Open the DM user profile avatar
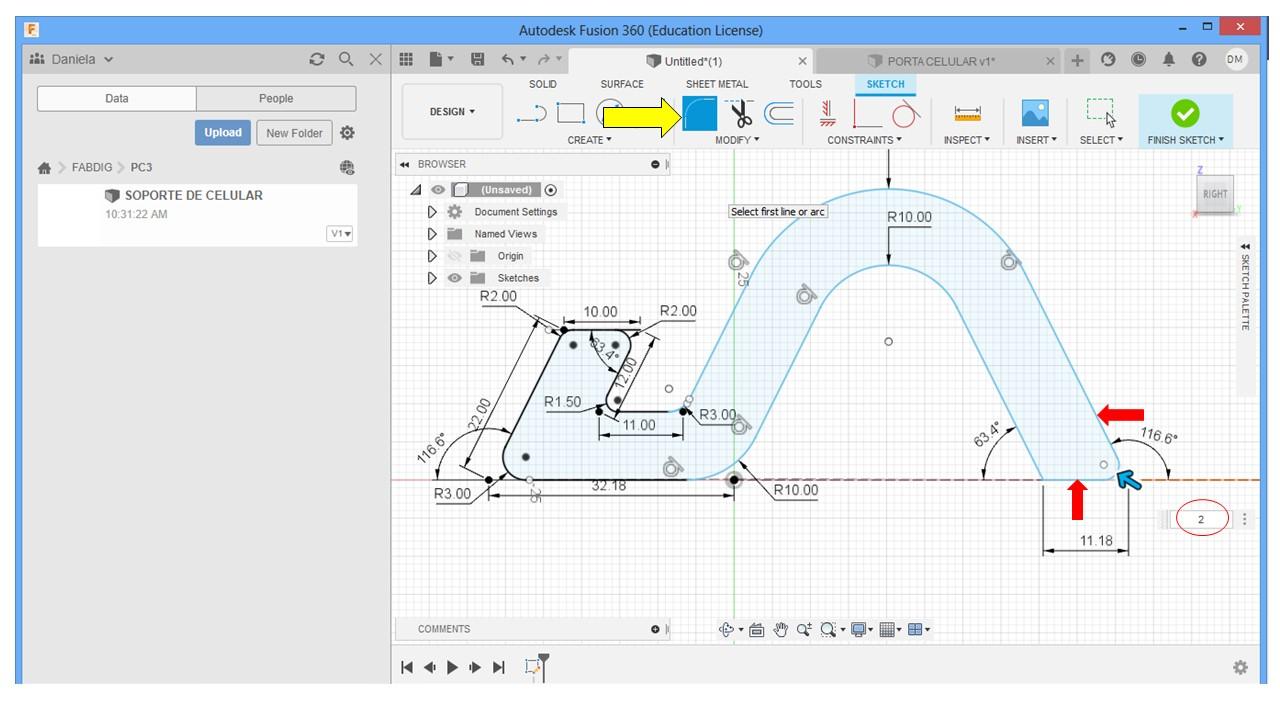The height and width of the screenshot is (720, 1280). point(1235,59)
